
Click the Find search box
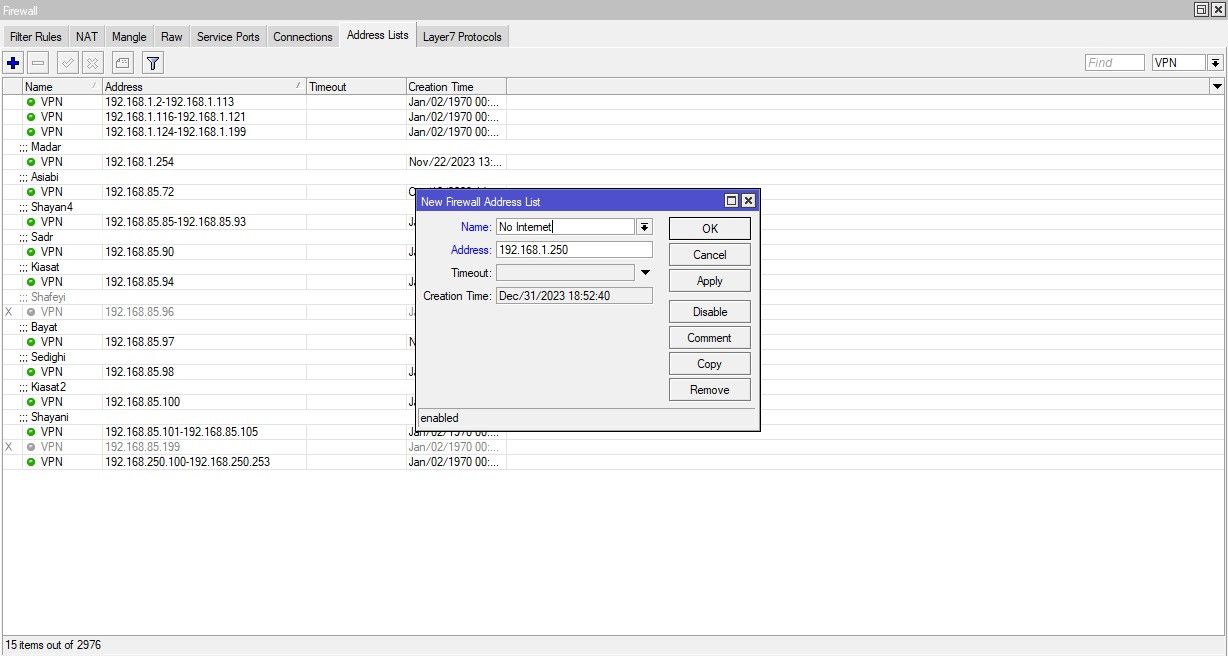click(x=1114, y=63)
